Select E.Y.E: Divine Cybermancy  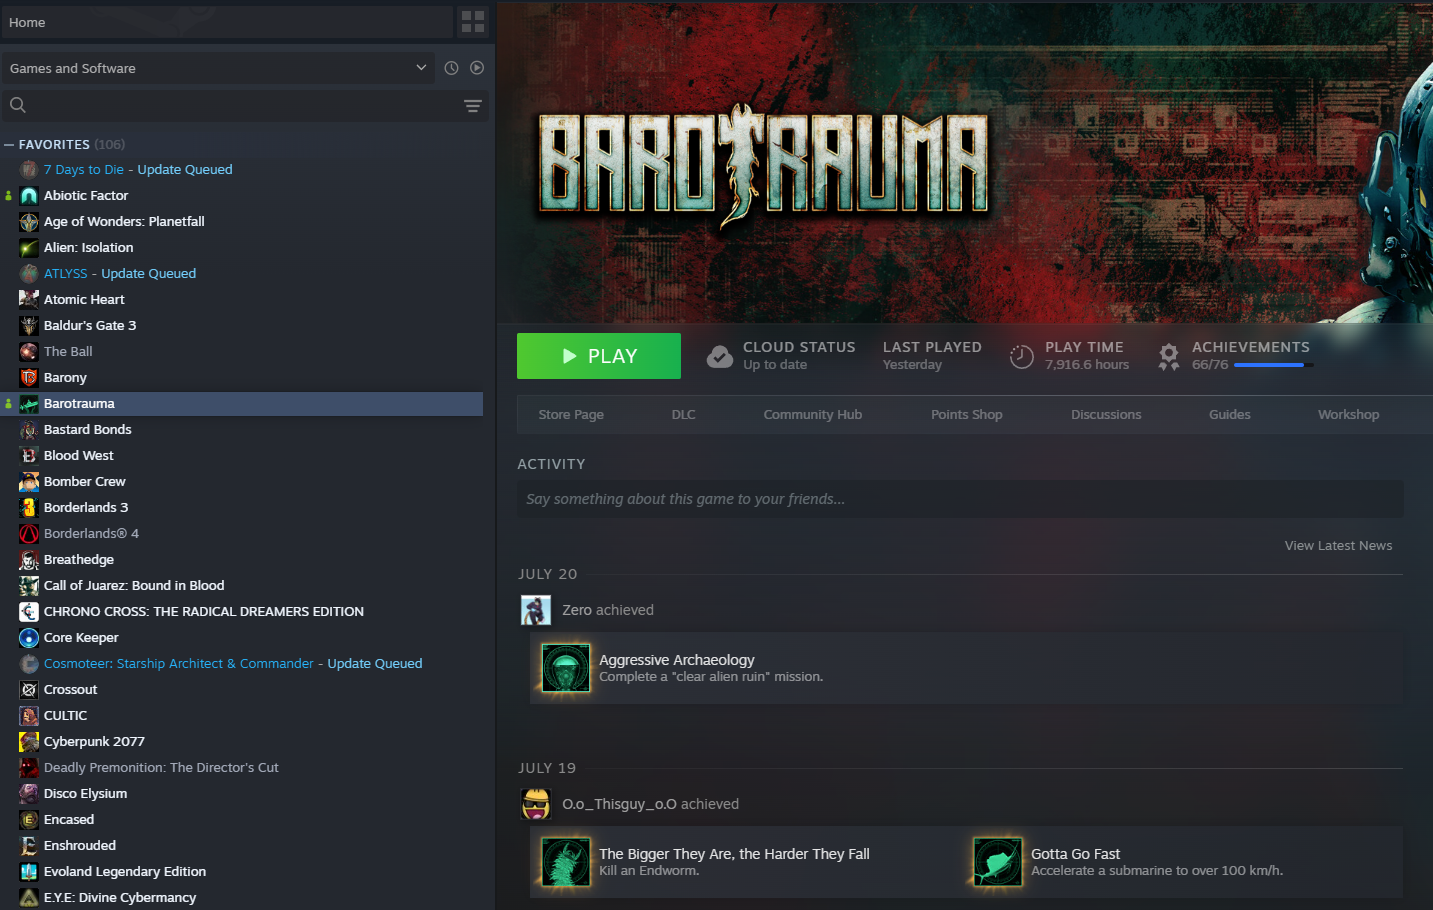120,898
